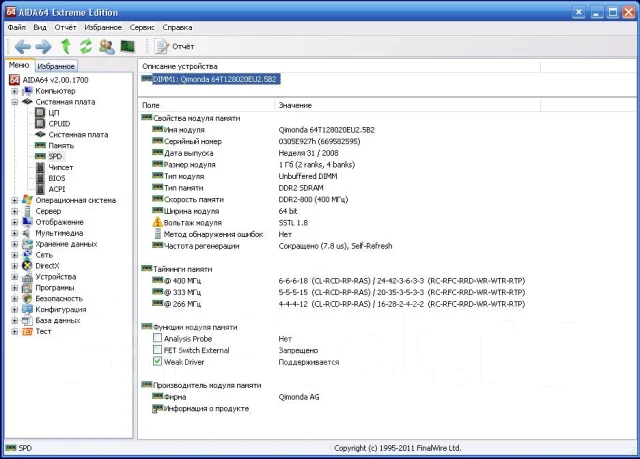Select the BIOS tree item
This screenshot has width=640, height=459.
point(57,178)
